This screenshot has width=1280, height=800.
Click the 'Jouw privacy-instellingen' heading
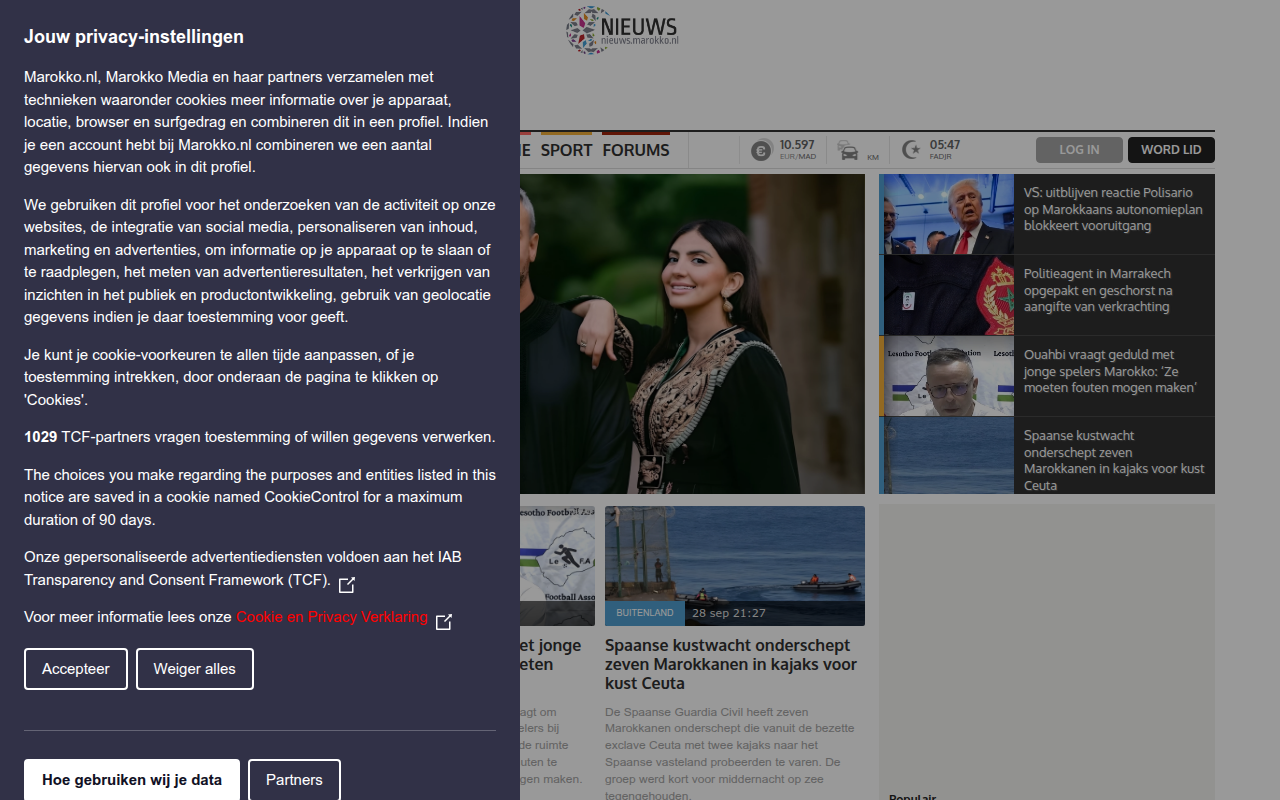click(x=134, y=37)
